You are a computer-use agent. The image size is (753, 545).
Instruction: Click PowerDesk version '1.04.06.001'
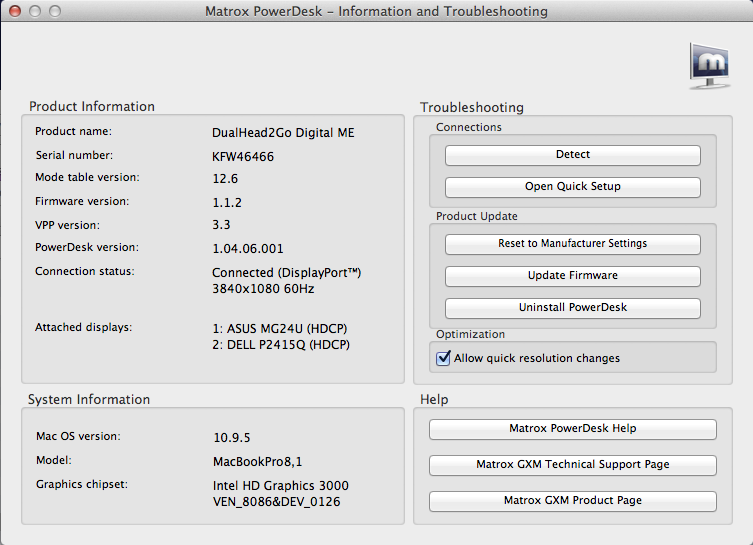tap(248, 249)
